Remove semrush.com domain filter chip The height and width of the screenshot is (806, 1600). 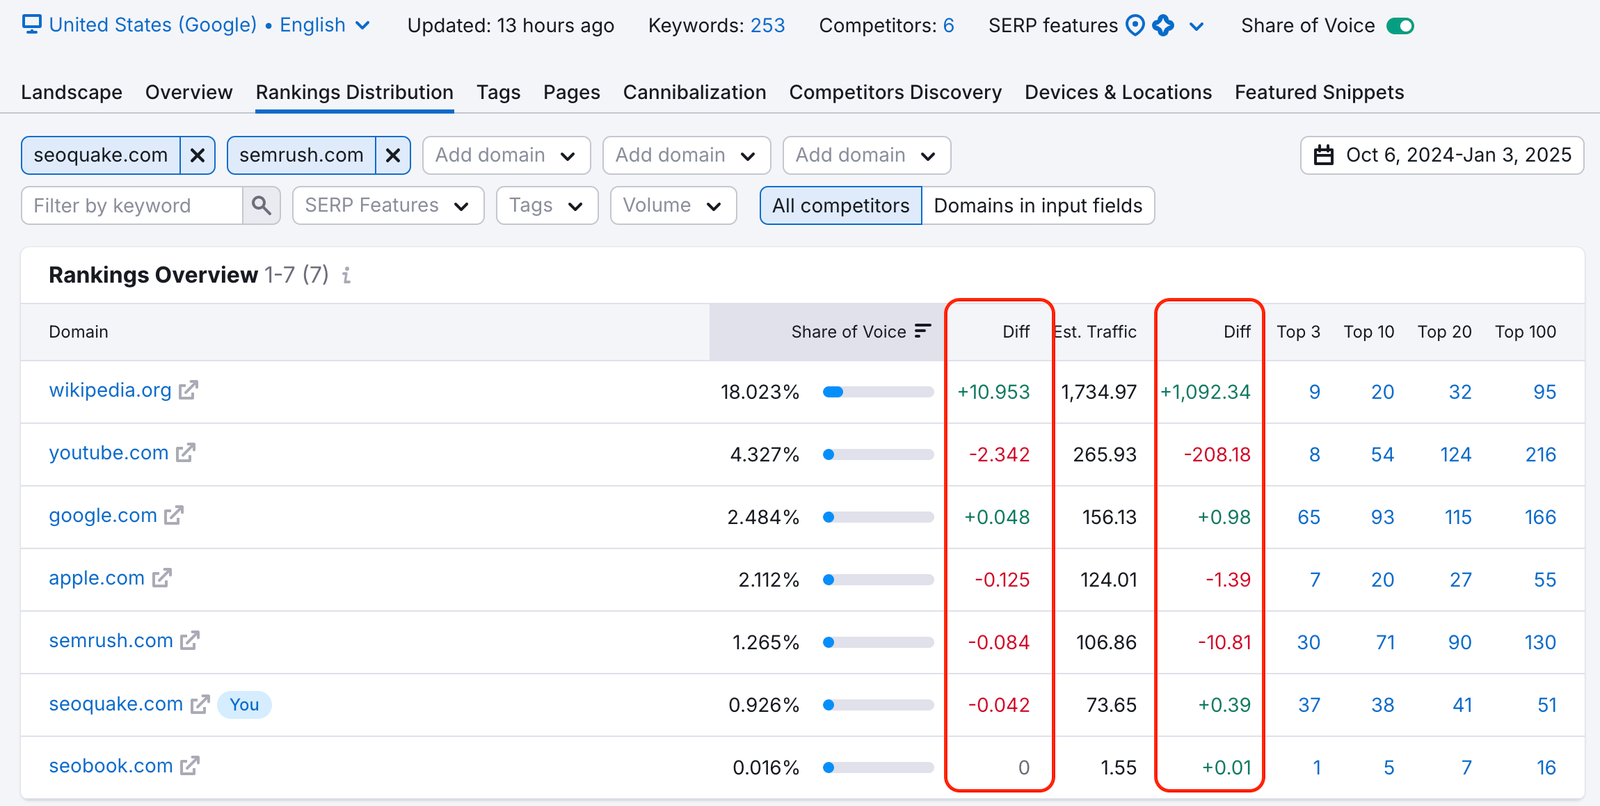(x=393, y=156)
